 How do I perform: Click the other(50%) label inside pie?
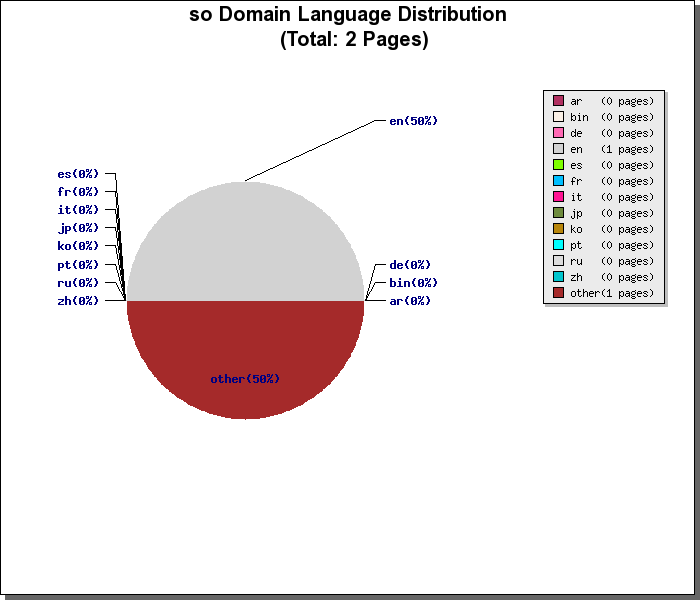pos(245,379)
